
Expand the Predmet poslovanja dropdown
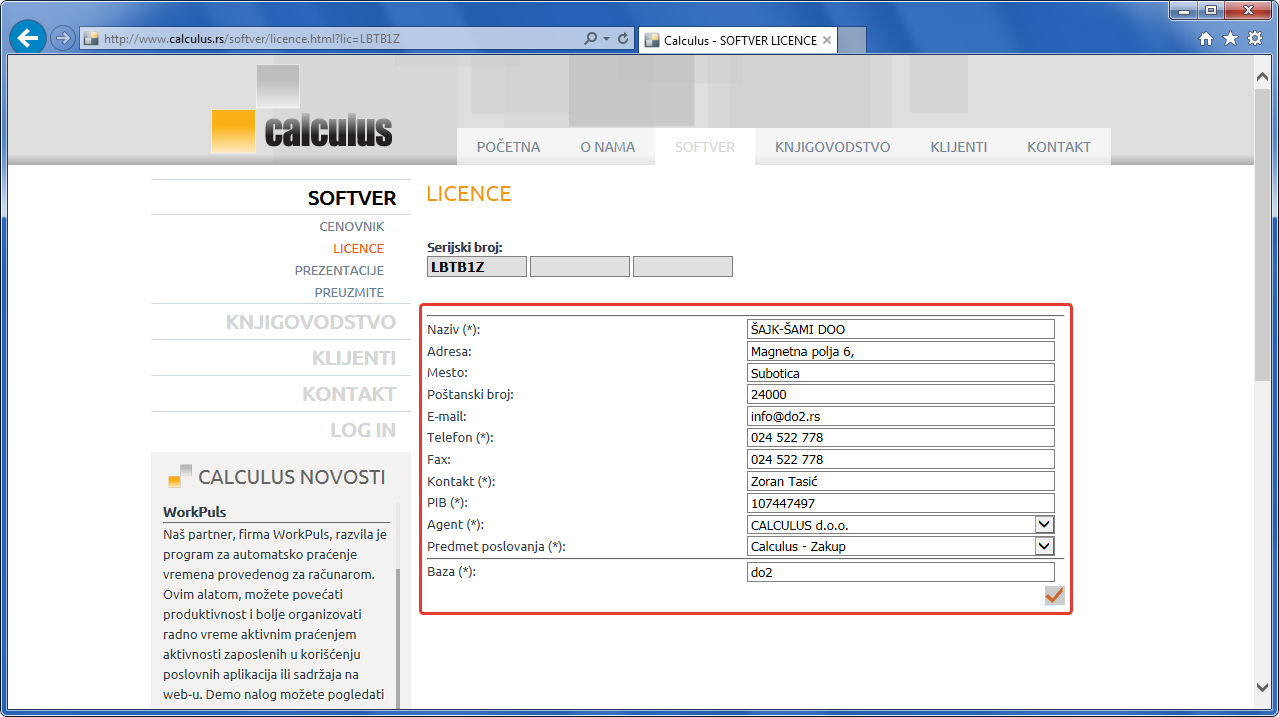[x=1044, y=547]
